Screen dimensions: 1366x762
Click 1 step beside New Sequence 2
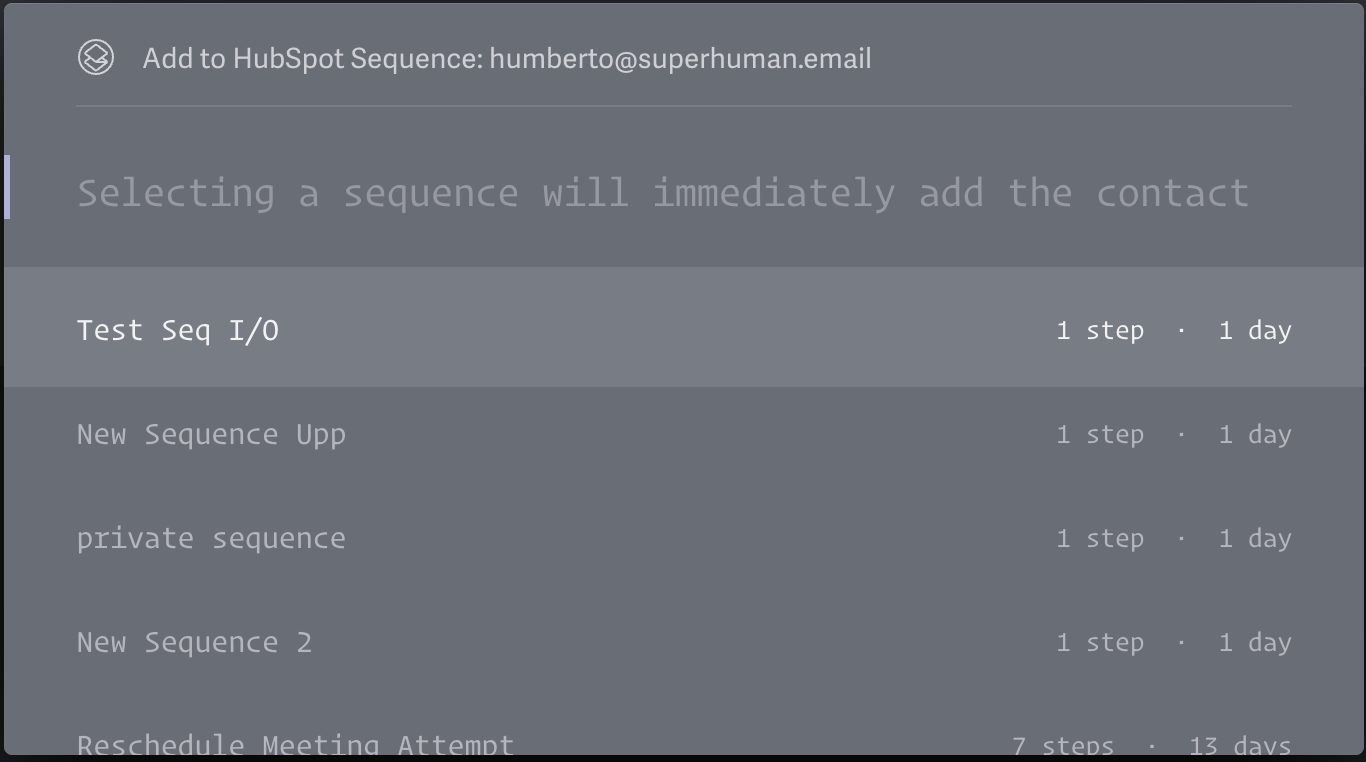pyautogui.click(x=1100, y=642)
